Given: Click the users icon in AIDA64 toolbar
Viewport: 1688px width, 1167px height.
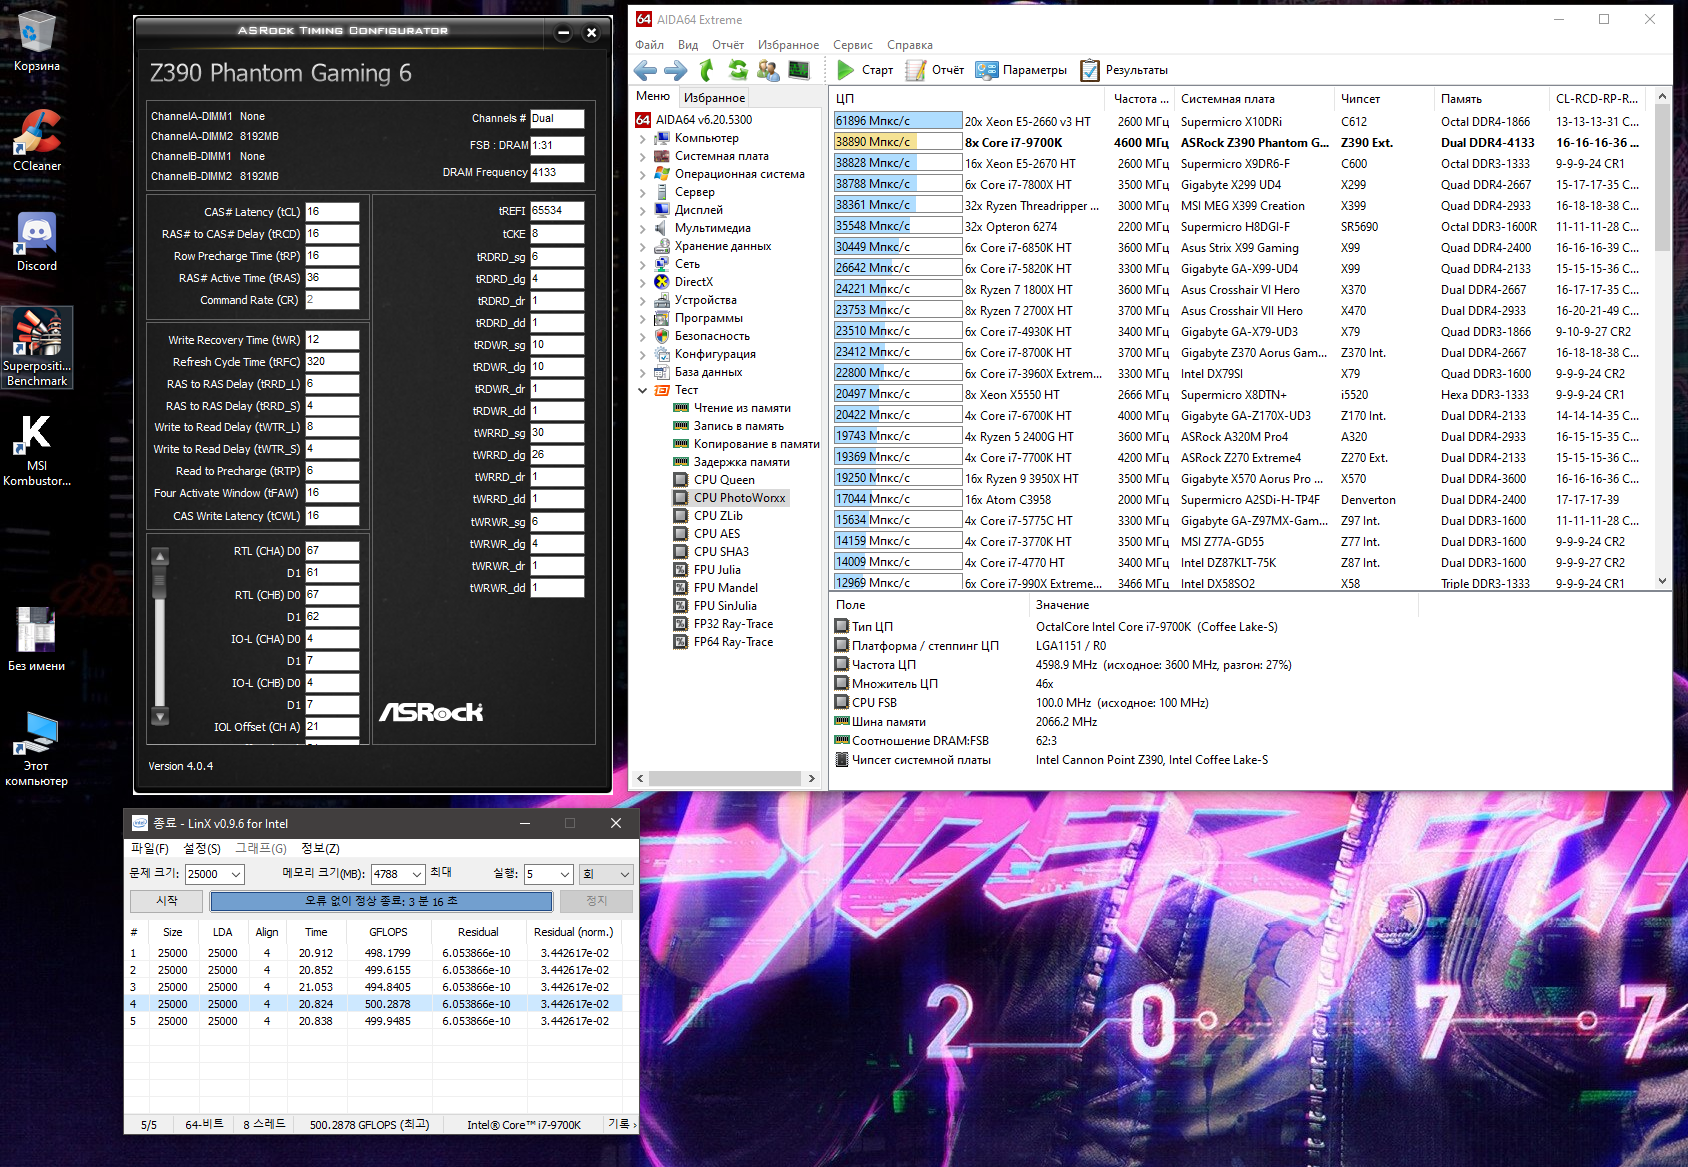Looking at the screenshot, I should (768, 70).
